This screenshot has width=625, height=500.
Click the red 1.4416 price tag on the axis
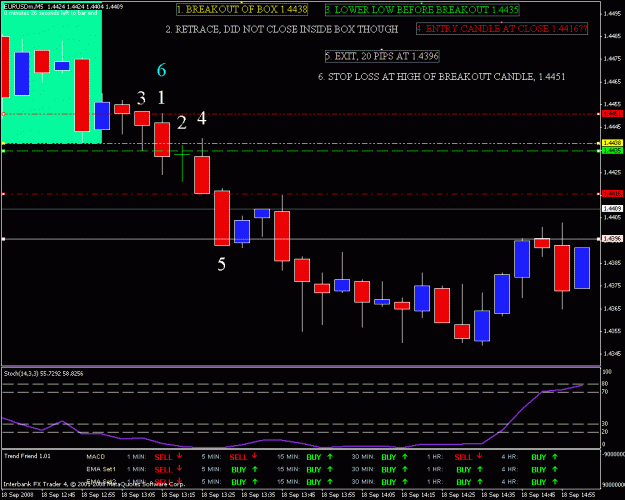pos(612,194)
